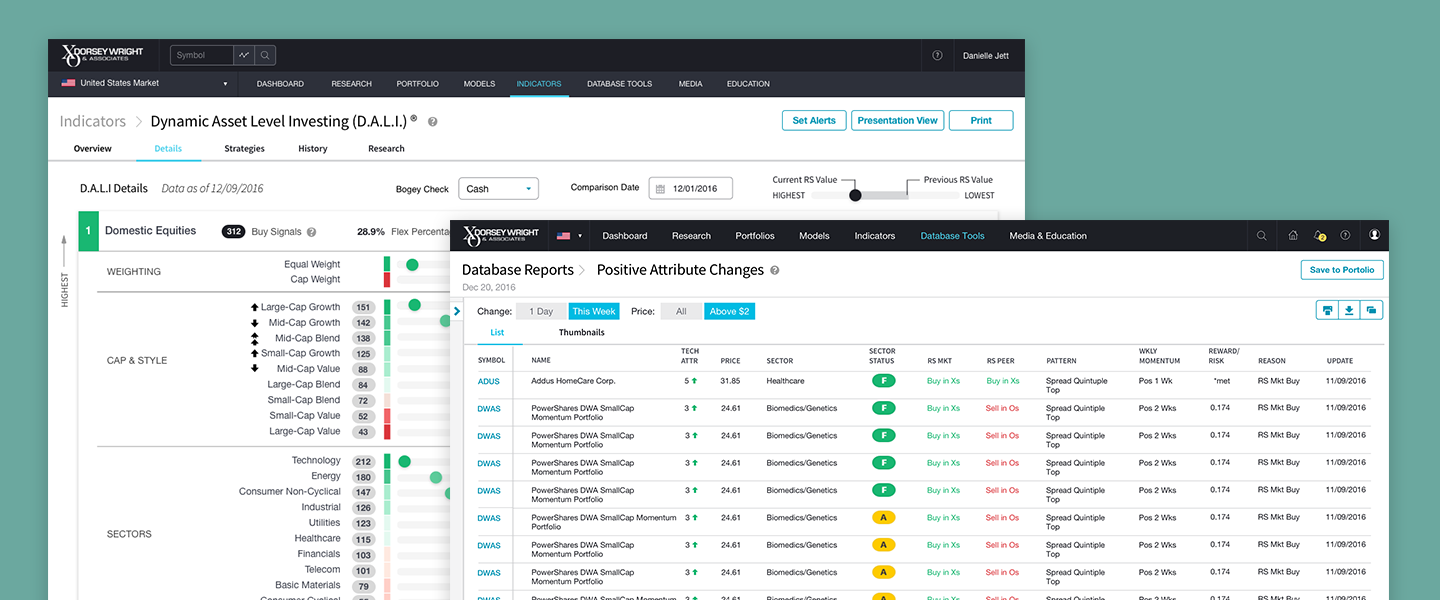Switch to the Overview tab
Viewport: 1440px width, 600px height.
(x=93, y=149)
